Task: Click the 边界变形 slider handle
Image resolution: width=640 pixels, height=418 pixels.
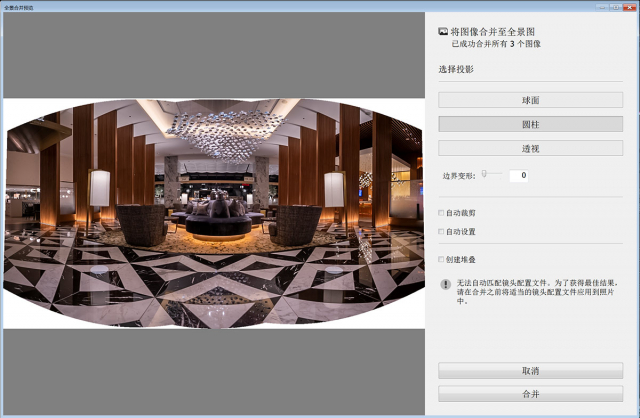Action: 484,174
